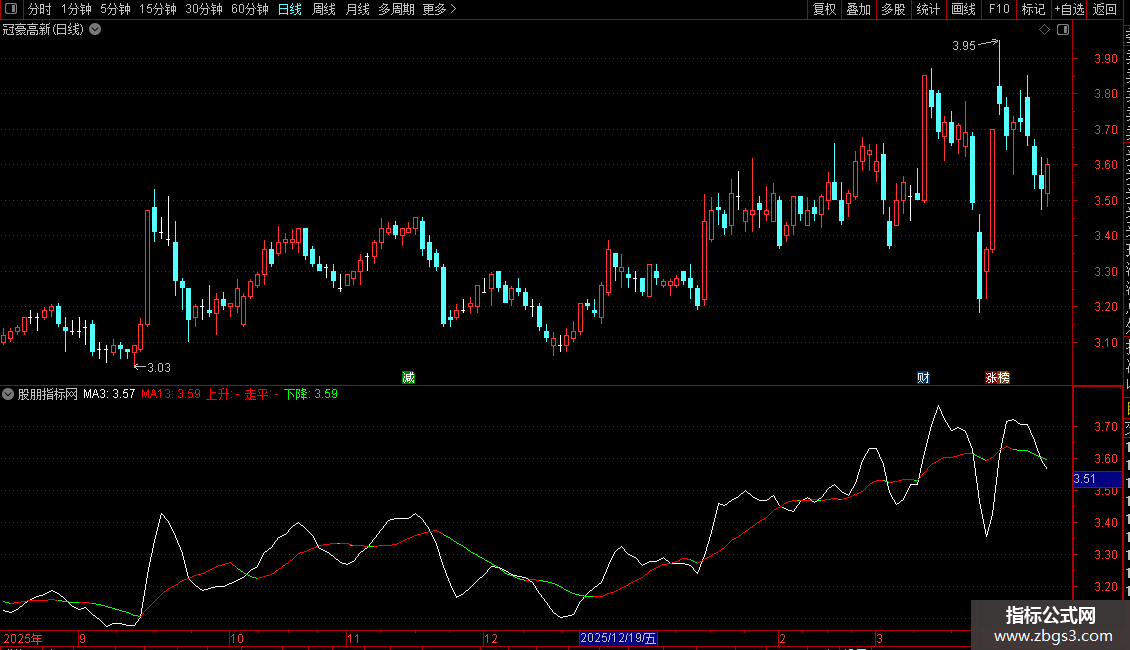This screenshot has height=650, width=1130.
Task: Click the blue 财 marker icon
Action: pos(923,378)
